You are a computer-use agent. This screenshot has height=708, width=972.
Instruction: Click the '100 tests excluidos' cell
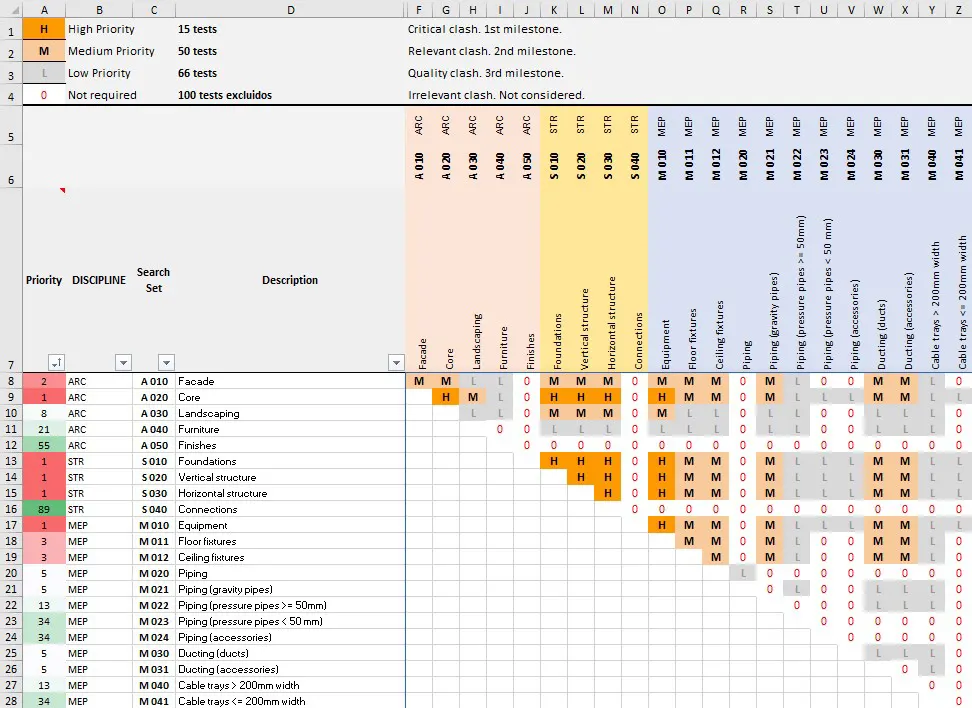click(x=225, y=95)
